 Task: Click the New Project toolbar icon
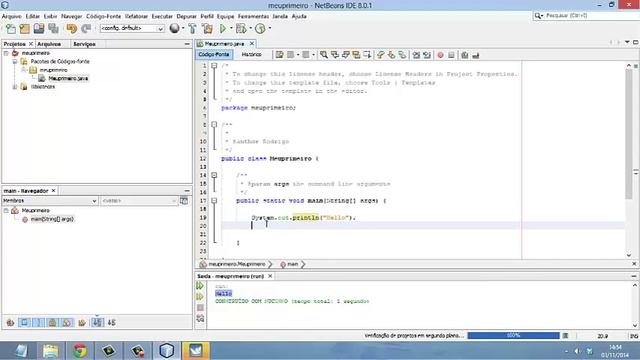24,29
